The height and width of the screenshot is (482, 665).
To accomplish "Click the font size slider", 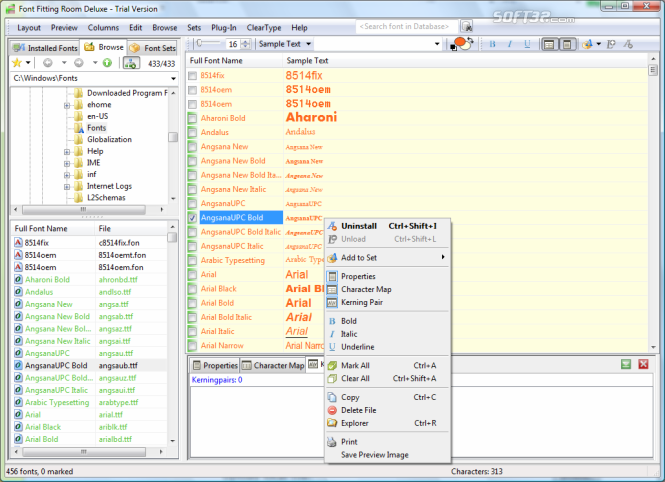I will (208, 43).
